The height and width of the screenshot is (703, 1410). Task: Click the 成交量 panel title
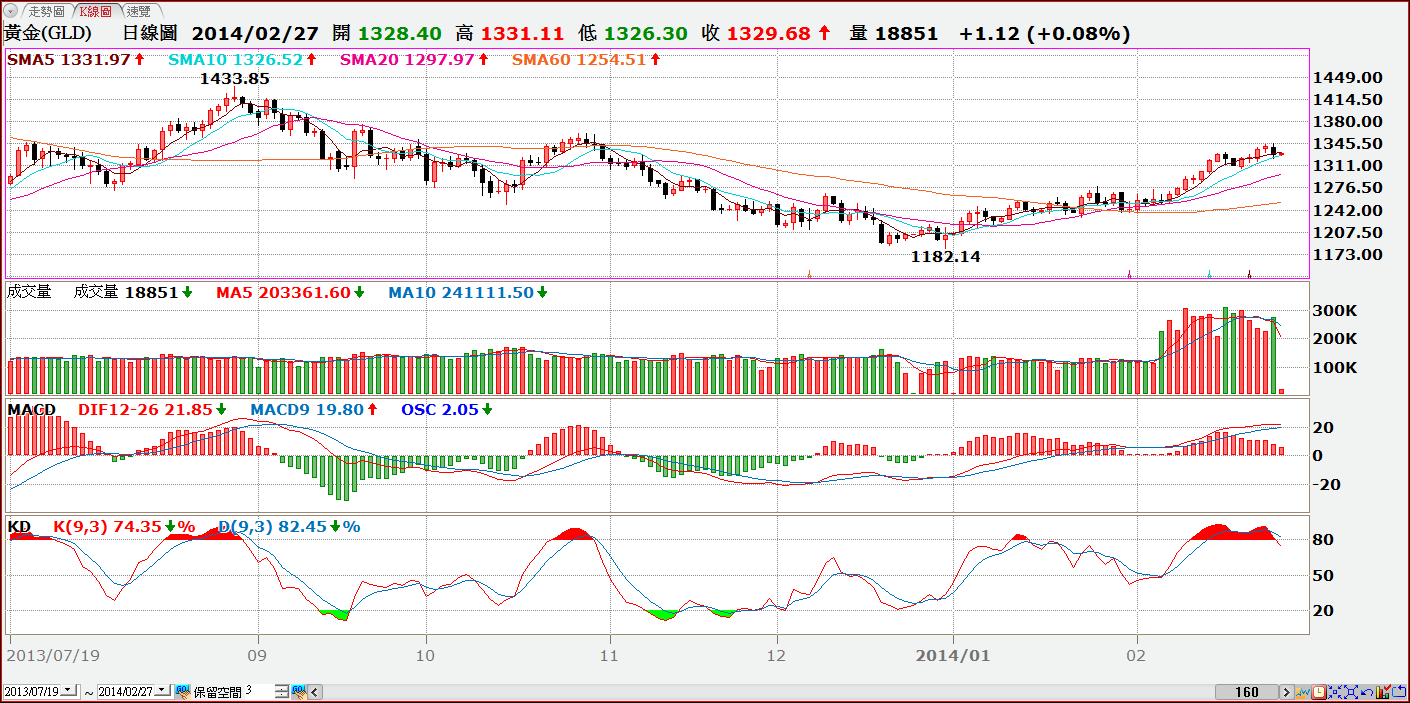point(29,292)
